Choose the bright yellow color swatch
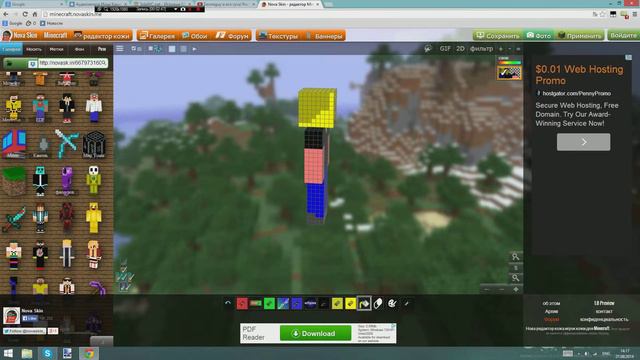This screenshot has width=640, height=360. [351, 304]
